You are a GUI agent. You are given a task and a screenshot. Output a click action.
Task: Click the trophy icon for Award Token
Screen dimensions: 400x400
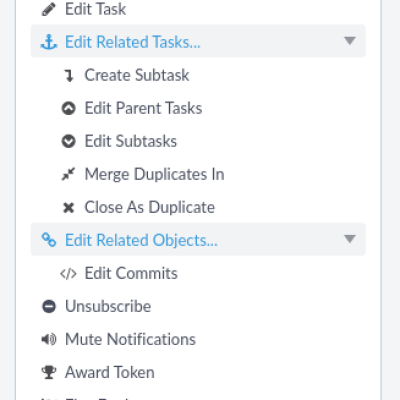click(49, 372)
